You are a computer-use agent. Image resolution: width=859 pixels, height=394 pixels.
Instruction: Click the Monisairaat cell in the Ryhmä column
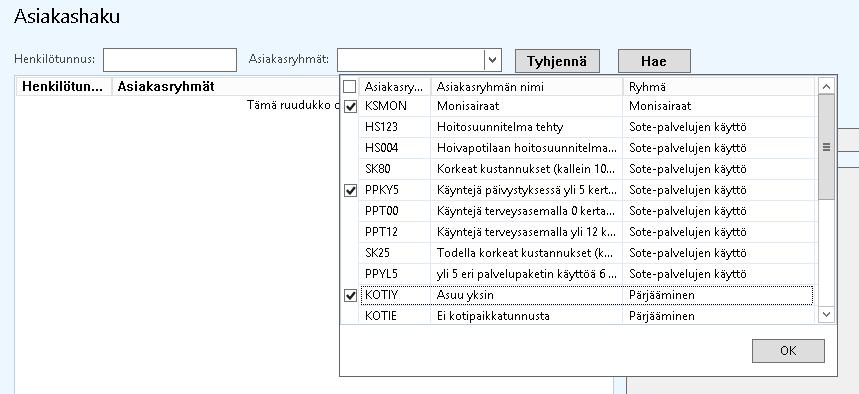719,106
